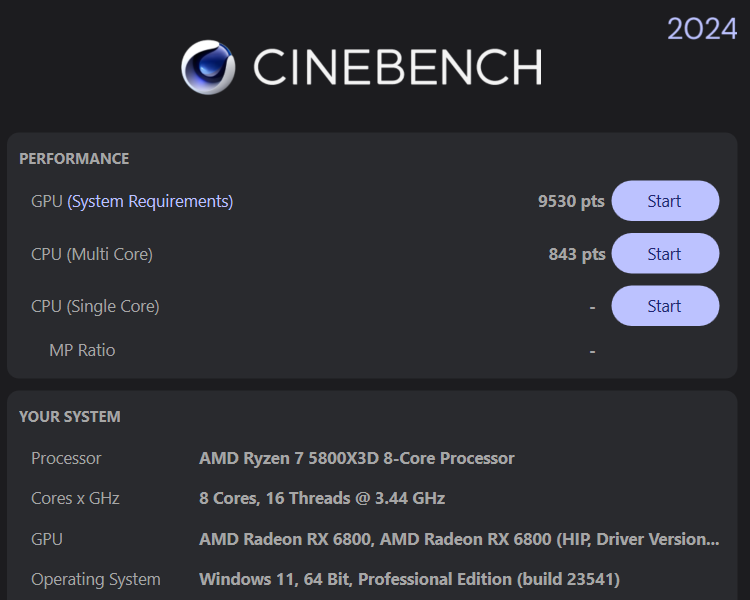Select the AMD Ryzen 7 5800X3D processor text

(x=357, y=458)
